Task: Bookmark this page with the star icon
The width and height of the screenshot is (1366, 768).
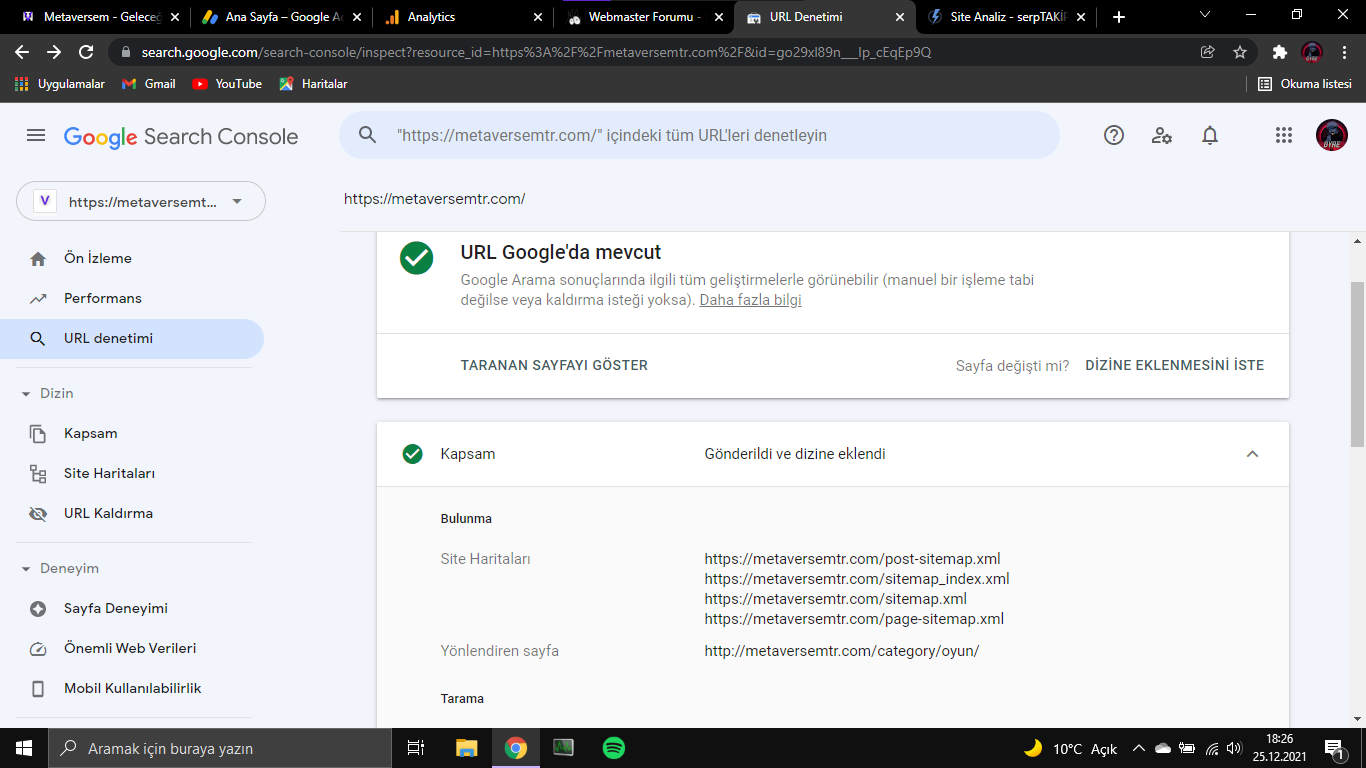Action: click(x=1240, y=52)
